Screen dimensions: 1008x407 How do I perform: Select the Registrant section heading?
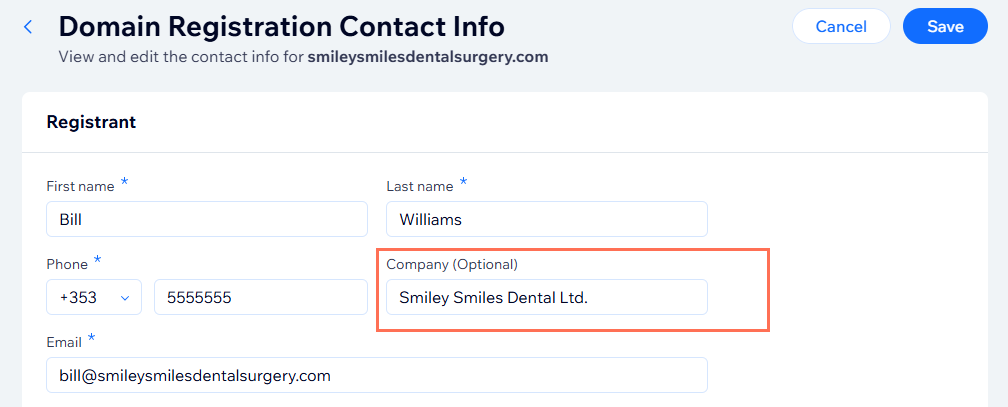[91, 122]
